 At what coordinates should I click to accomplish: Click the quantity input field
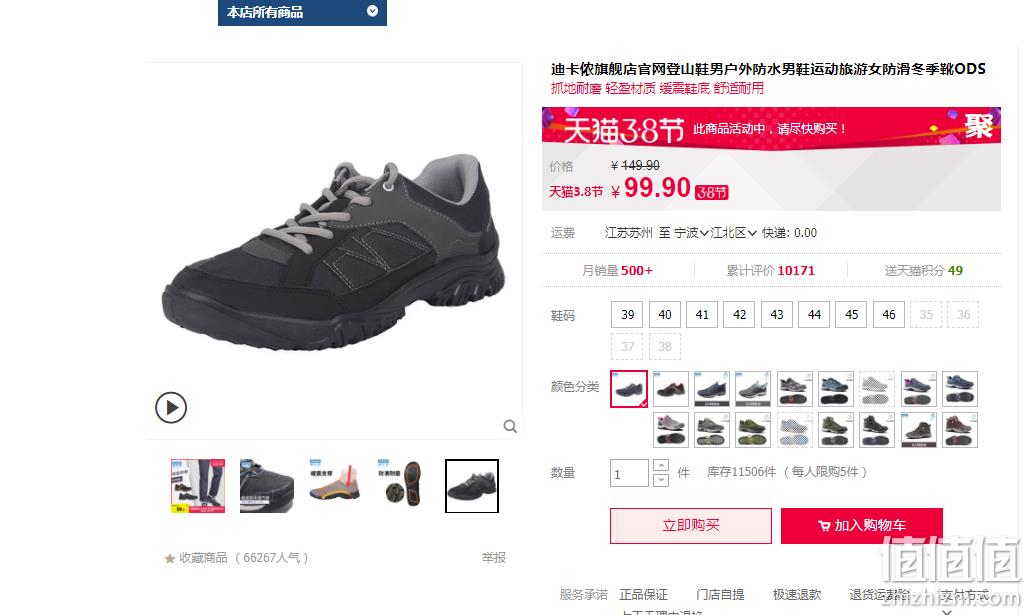(629, 473)
